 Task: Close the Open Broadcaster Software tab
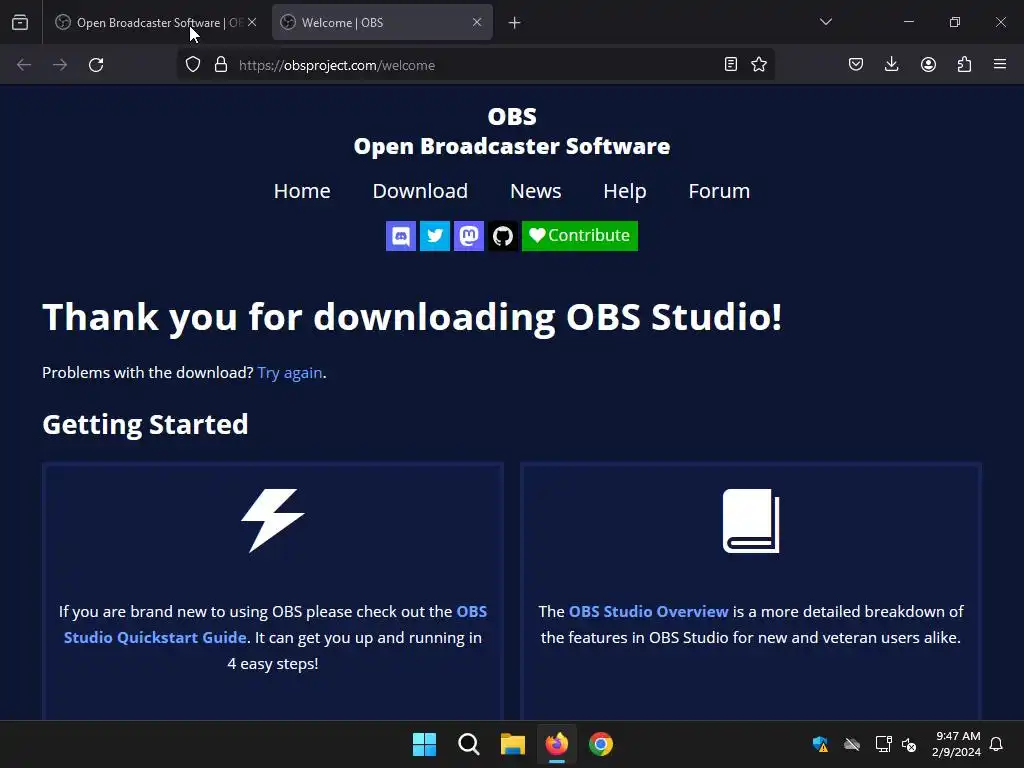[252, 22]
